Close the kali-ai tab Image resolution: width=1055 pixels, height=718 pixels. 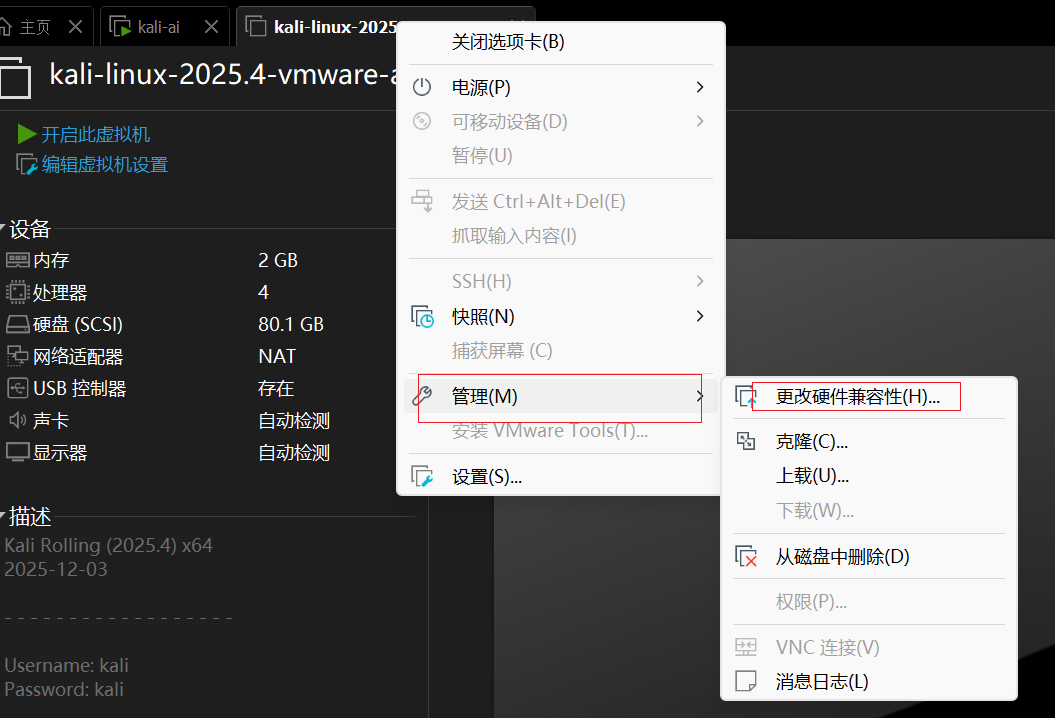tap(211, 27)
